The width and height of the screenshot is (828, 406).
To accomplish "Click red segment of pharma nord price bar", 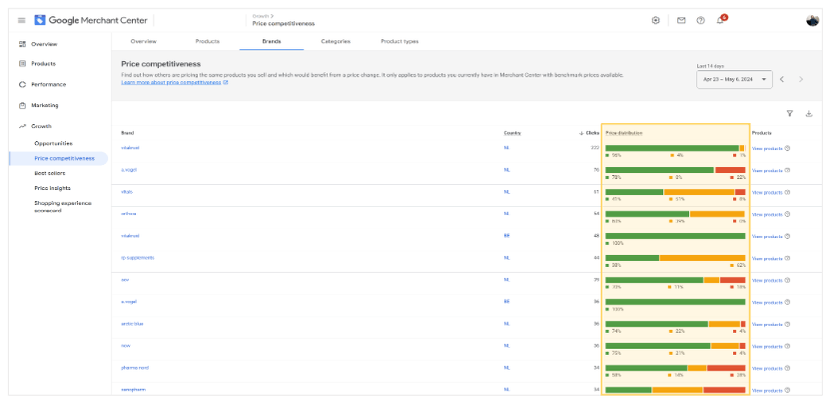I will pyautogui.click(x=726, y=367).
